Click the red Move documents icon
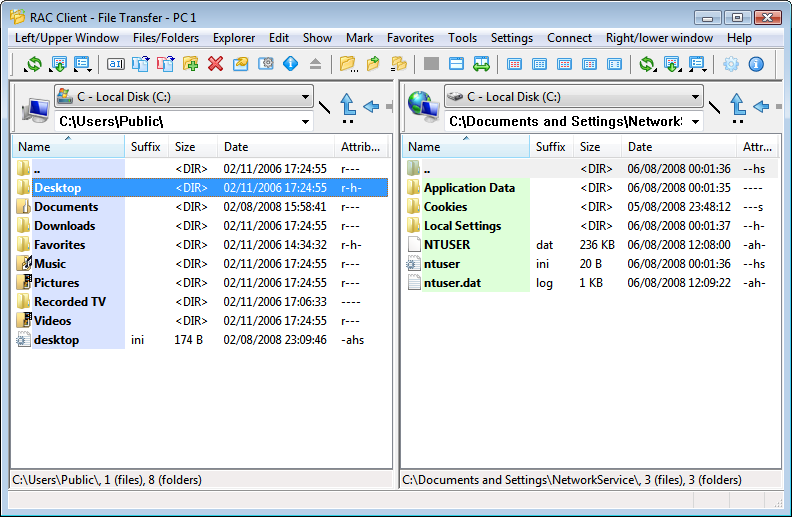The width and height of the screenshot is (792, 517). pos(165,64)
